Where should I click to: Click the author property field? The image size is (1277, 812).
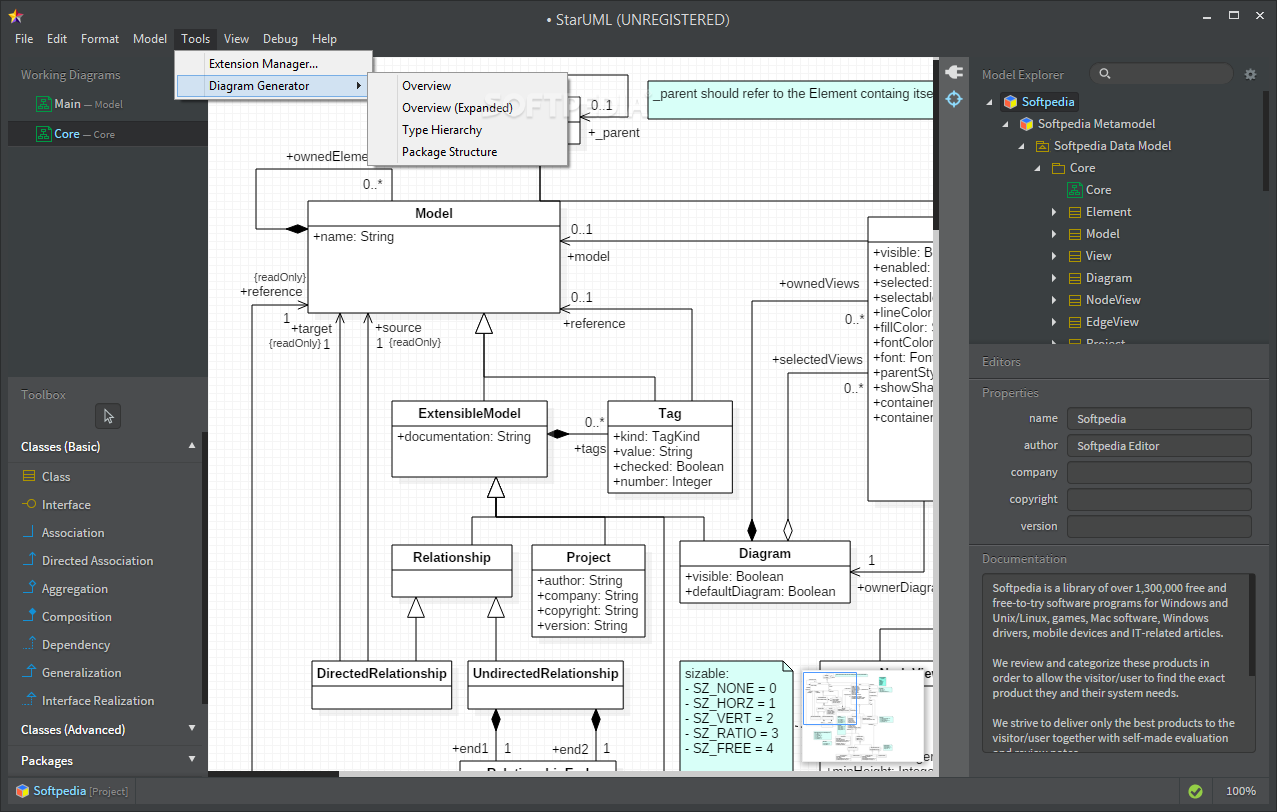(1159, 446)
